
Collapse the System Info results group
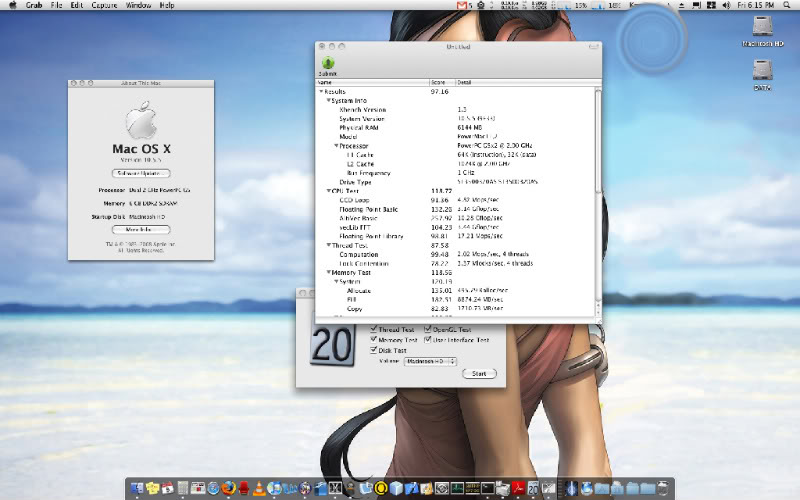[328, 100]
